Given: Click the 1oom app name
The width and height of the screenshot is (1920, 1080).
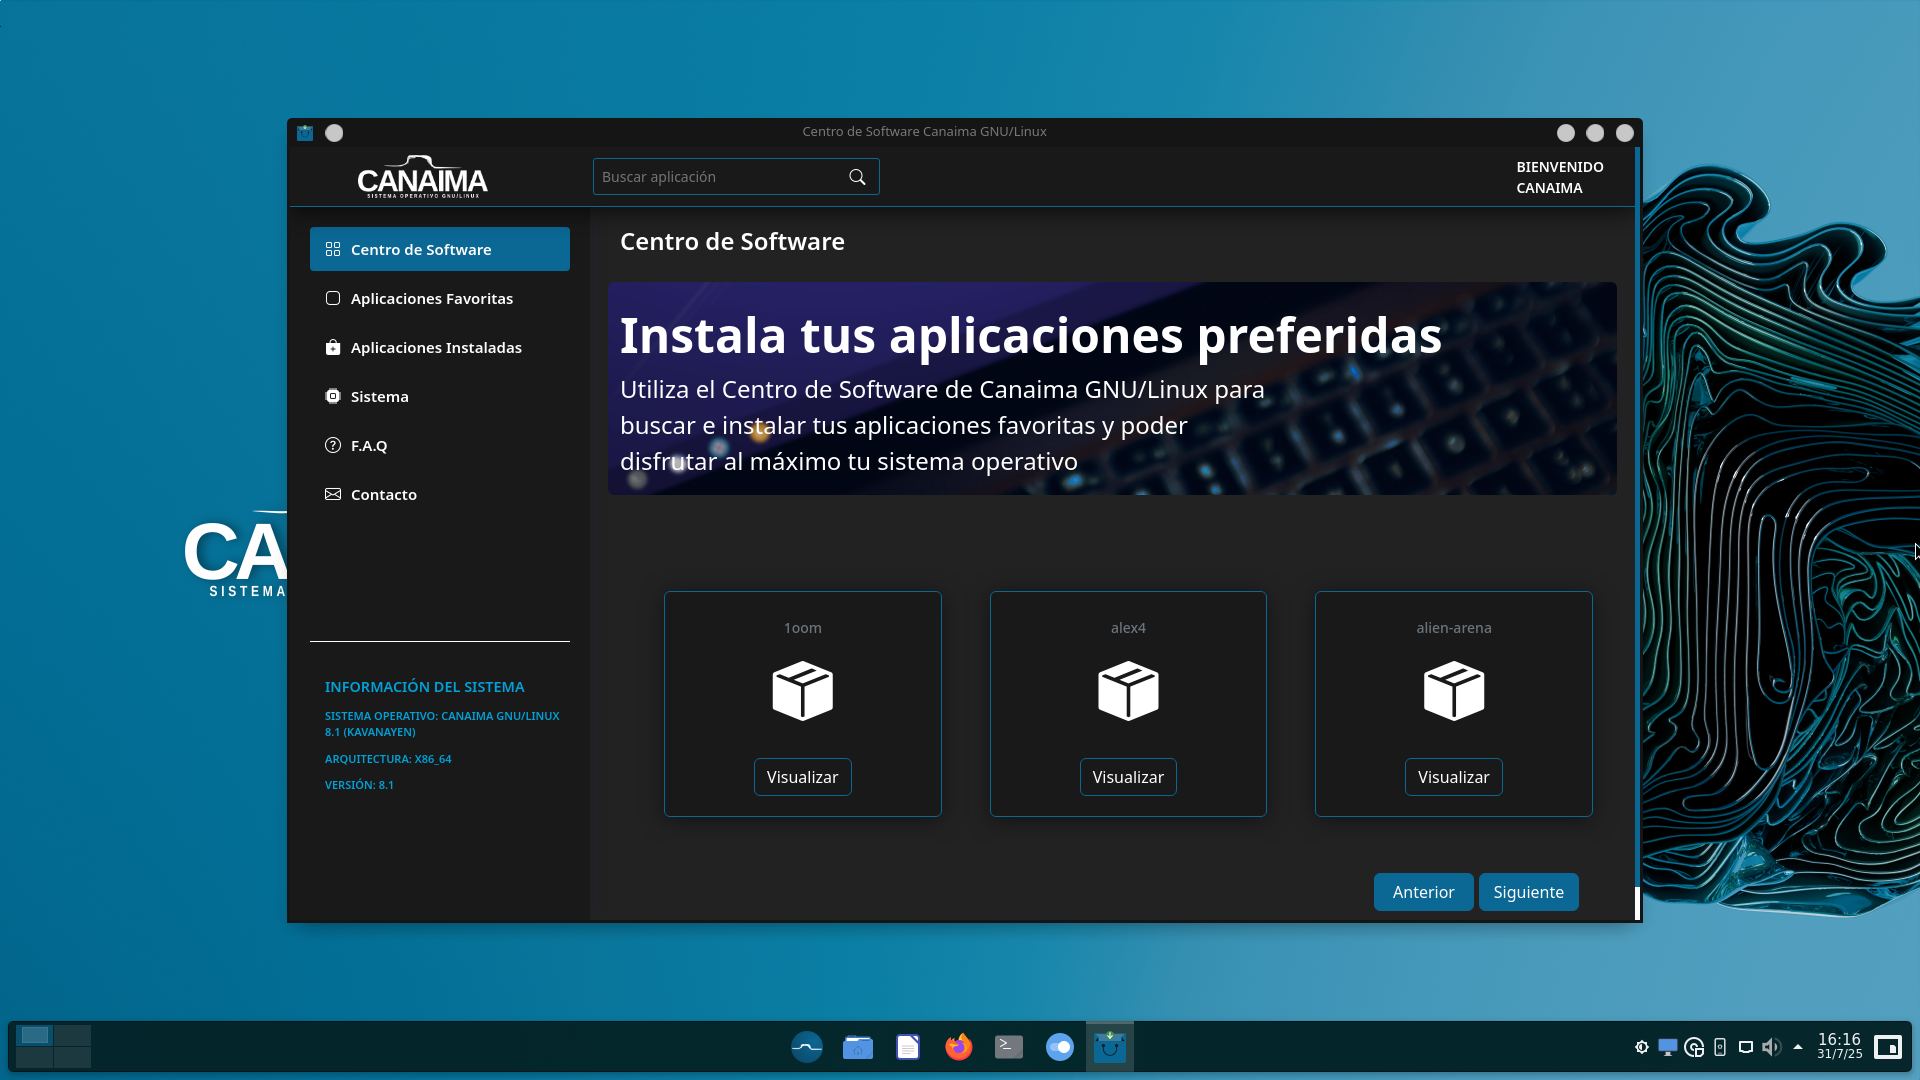Looking at the screenshot, I should (x=802, y=628).
